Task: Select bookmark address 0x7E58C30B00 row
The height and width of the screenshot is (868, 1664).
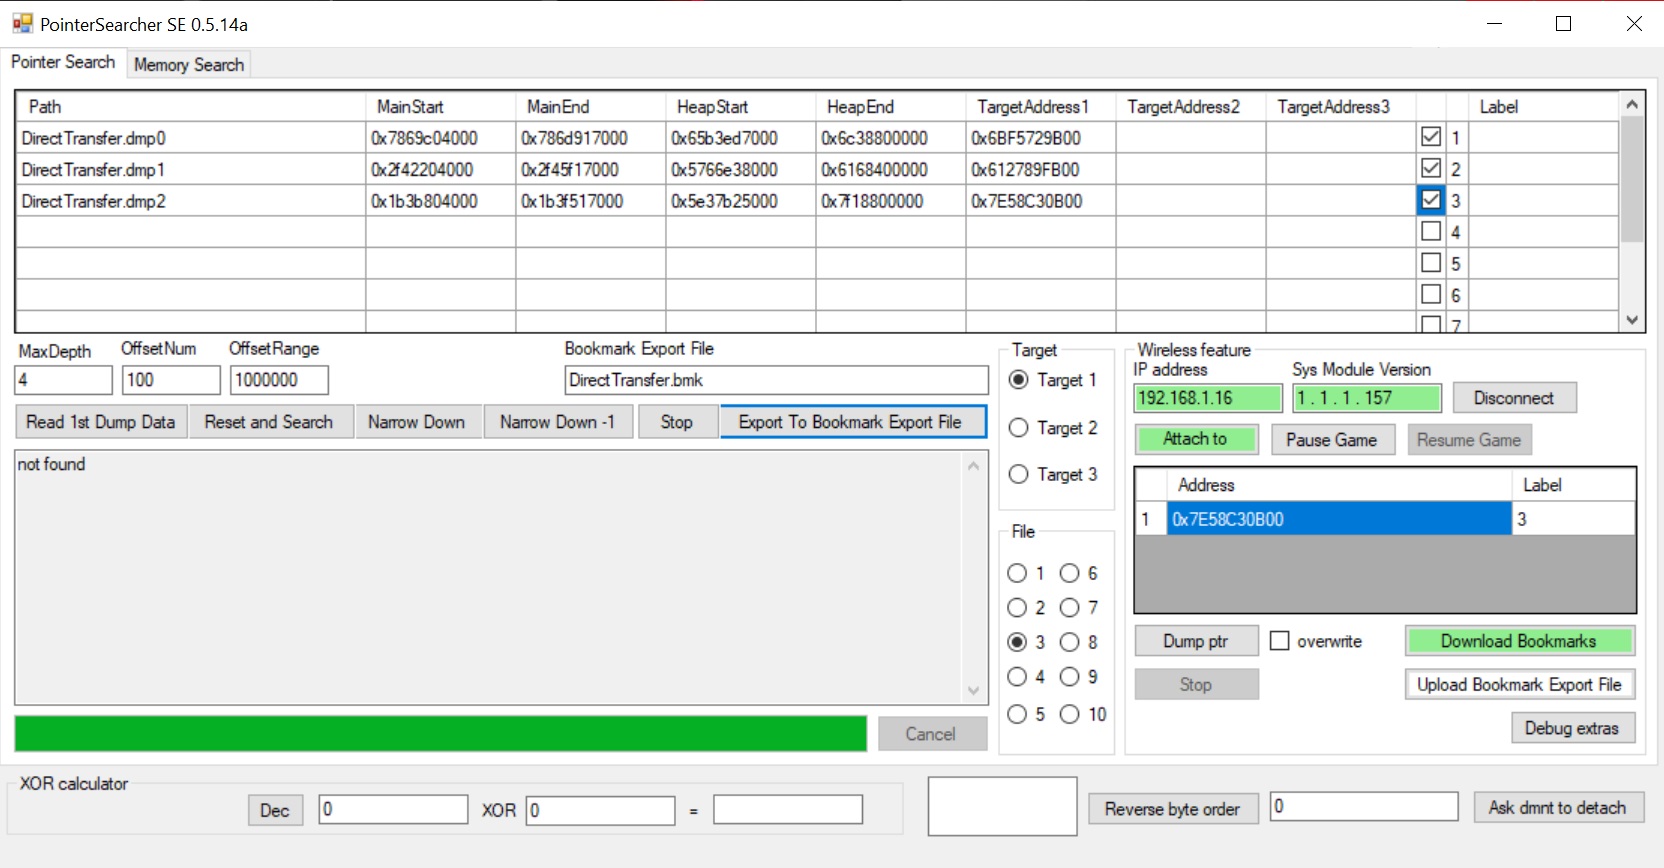Action: click(1339, 519)
